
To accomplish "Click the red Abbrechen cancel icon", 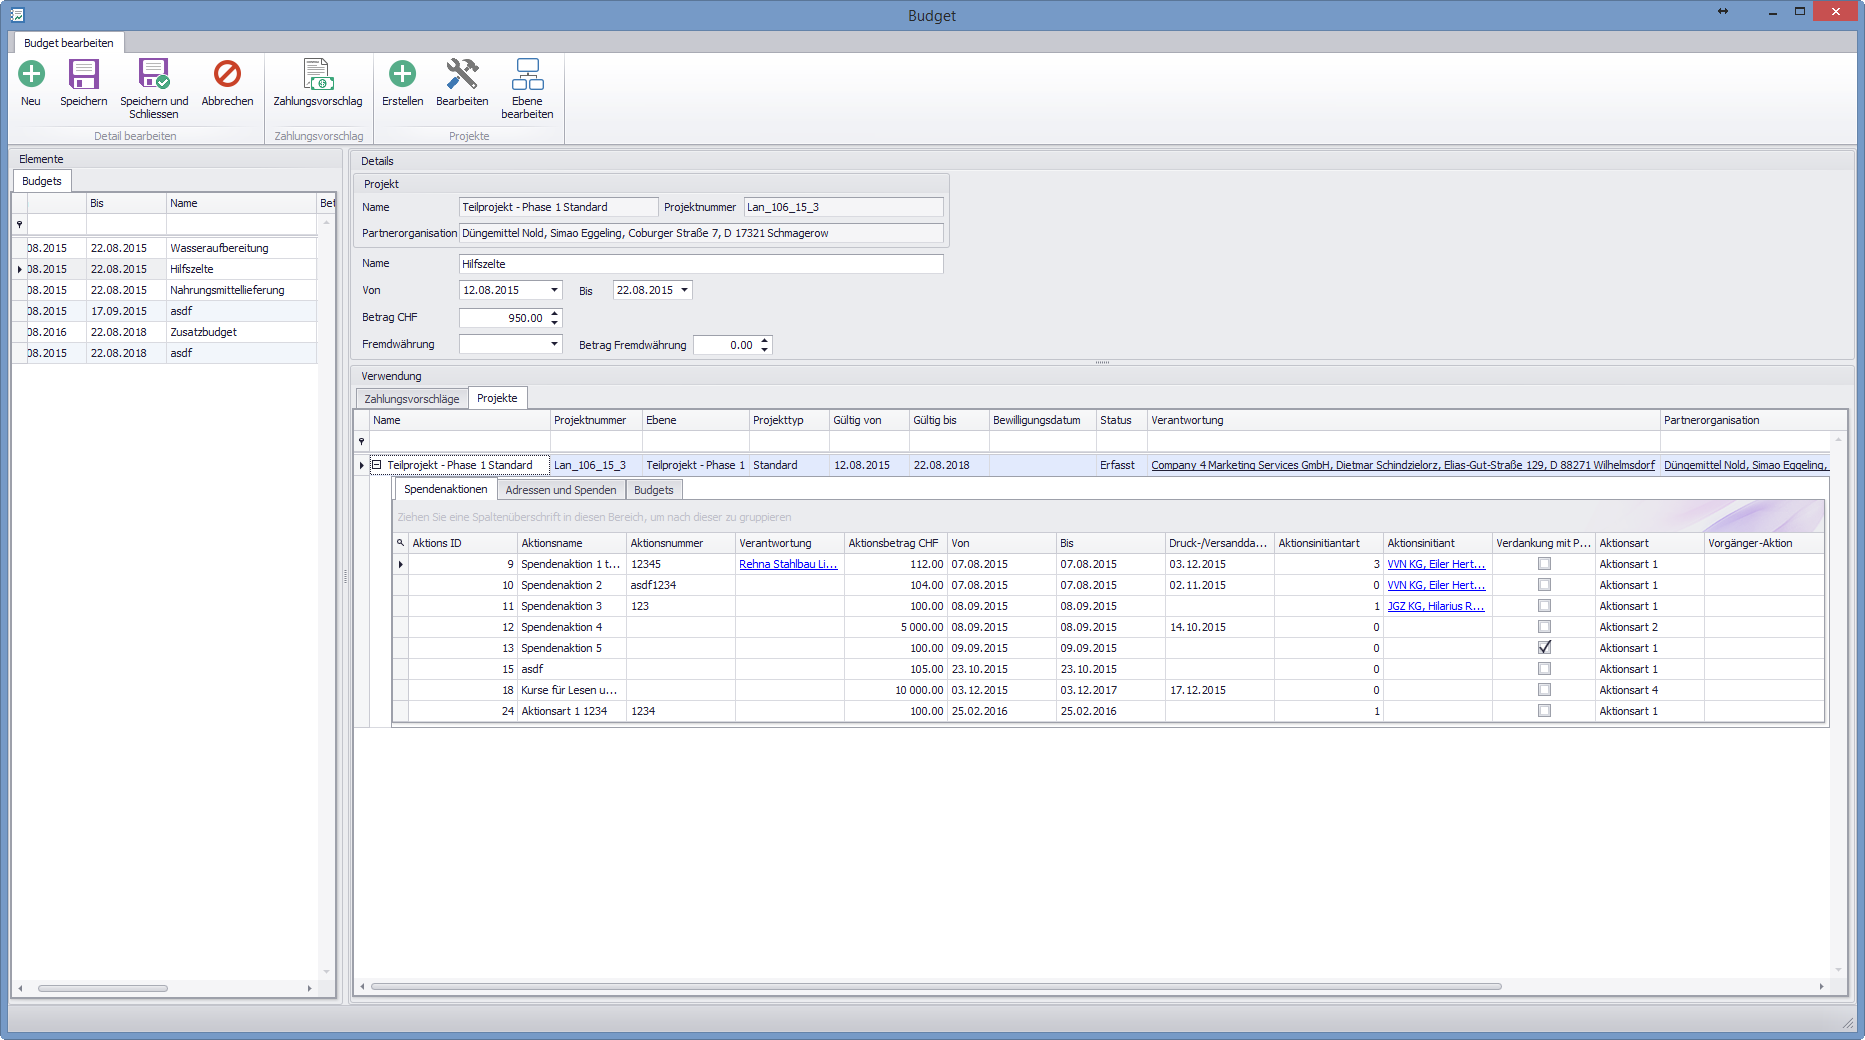I will click(227, 75).
